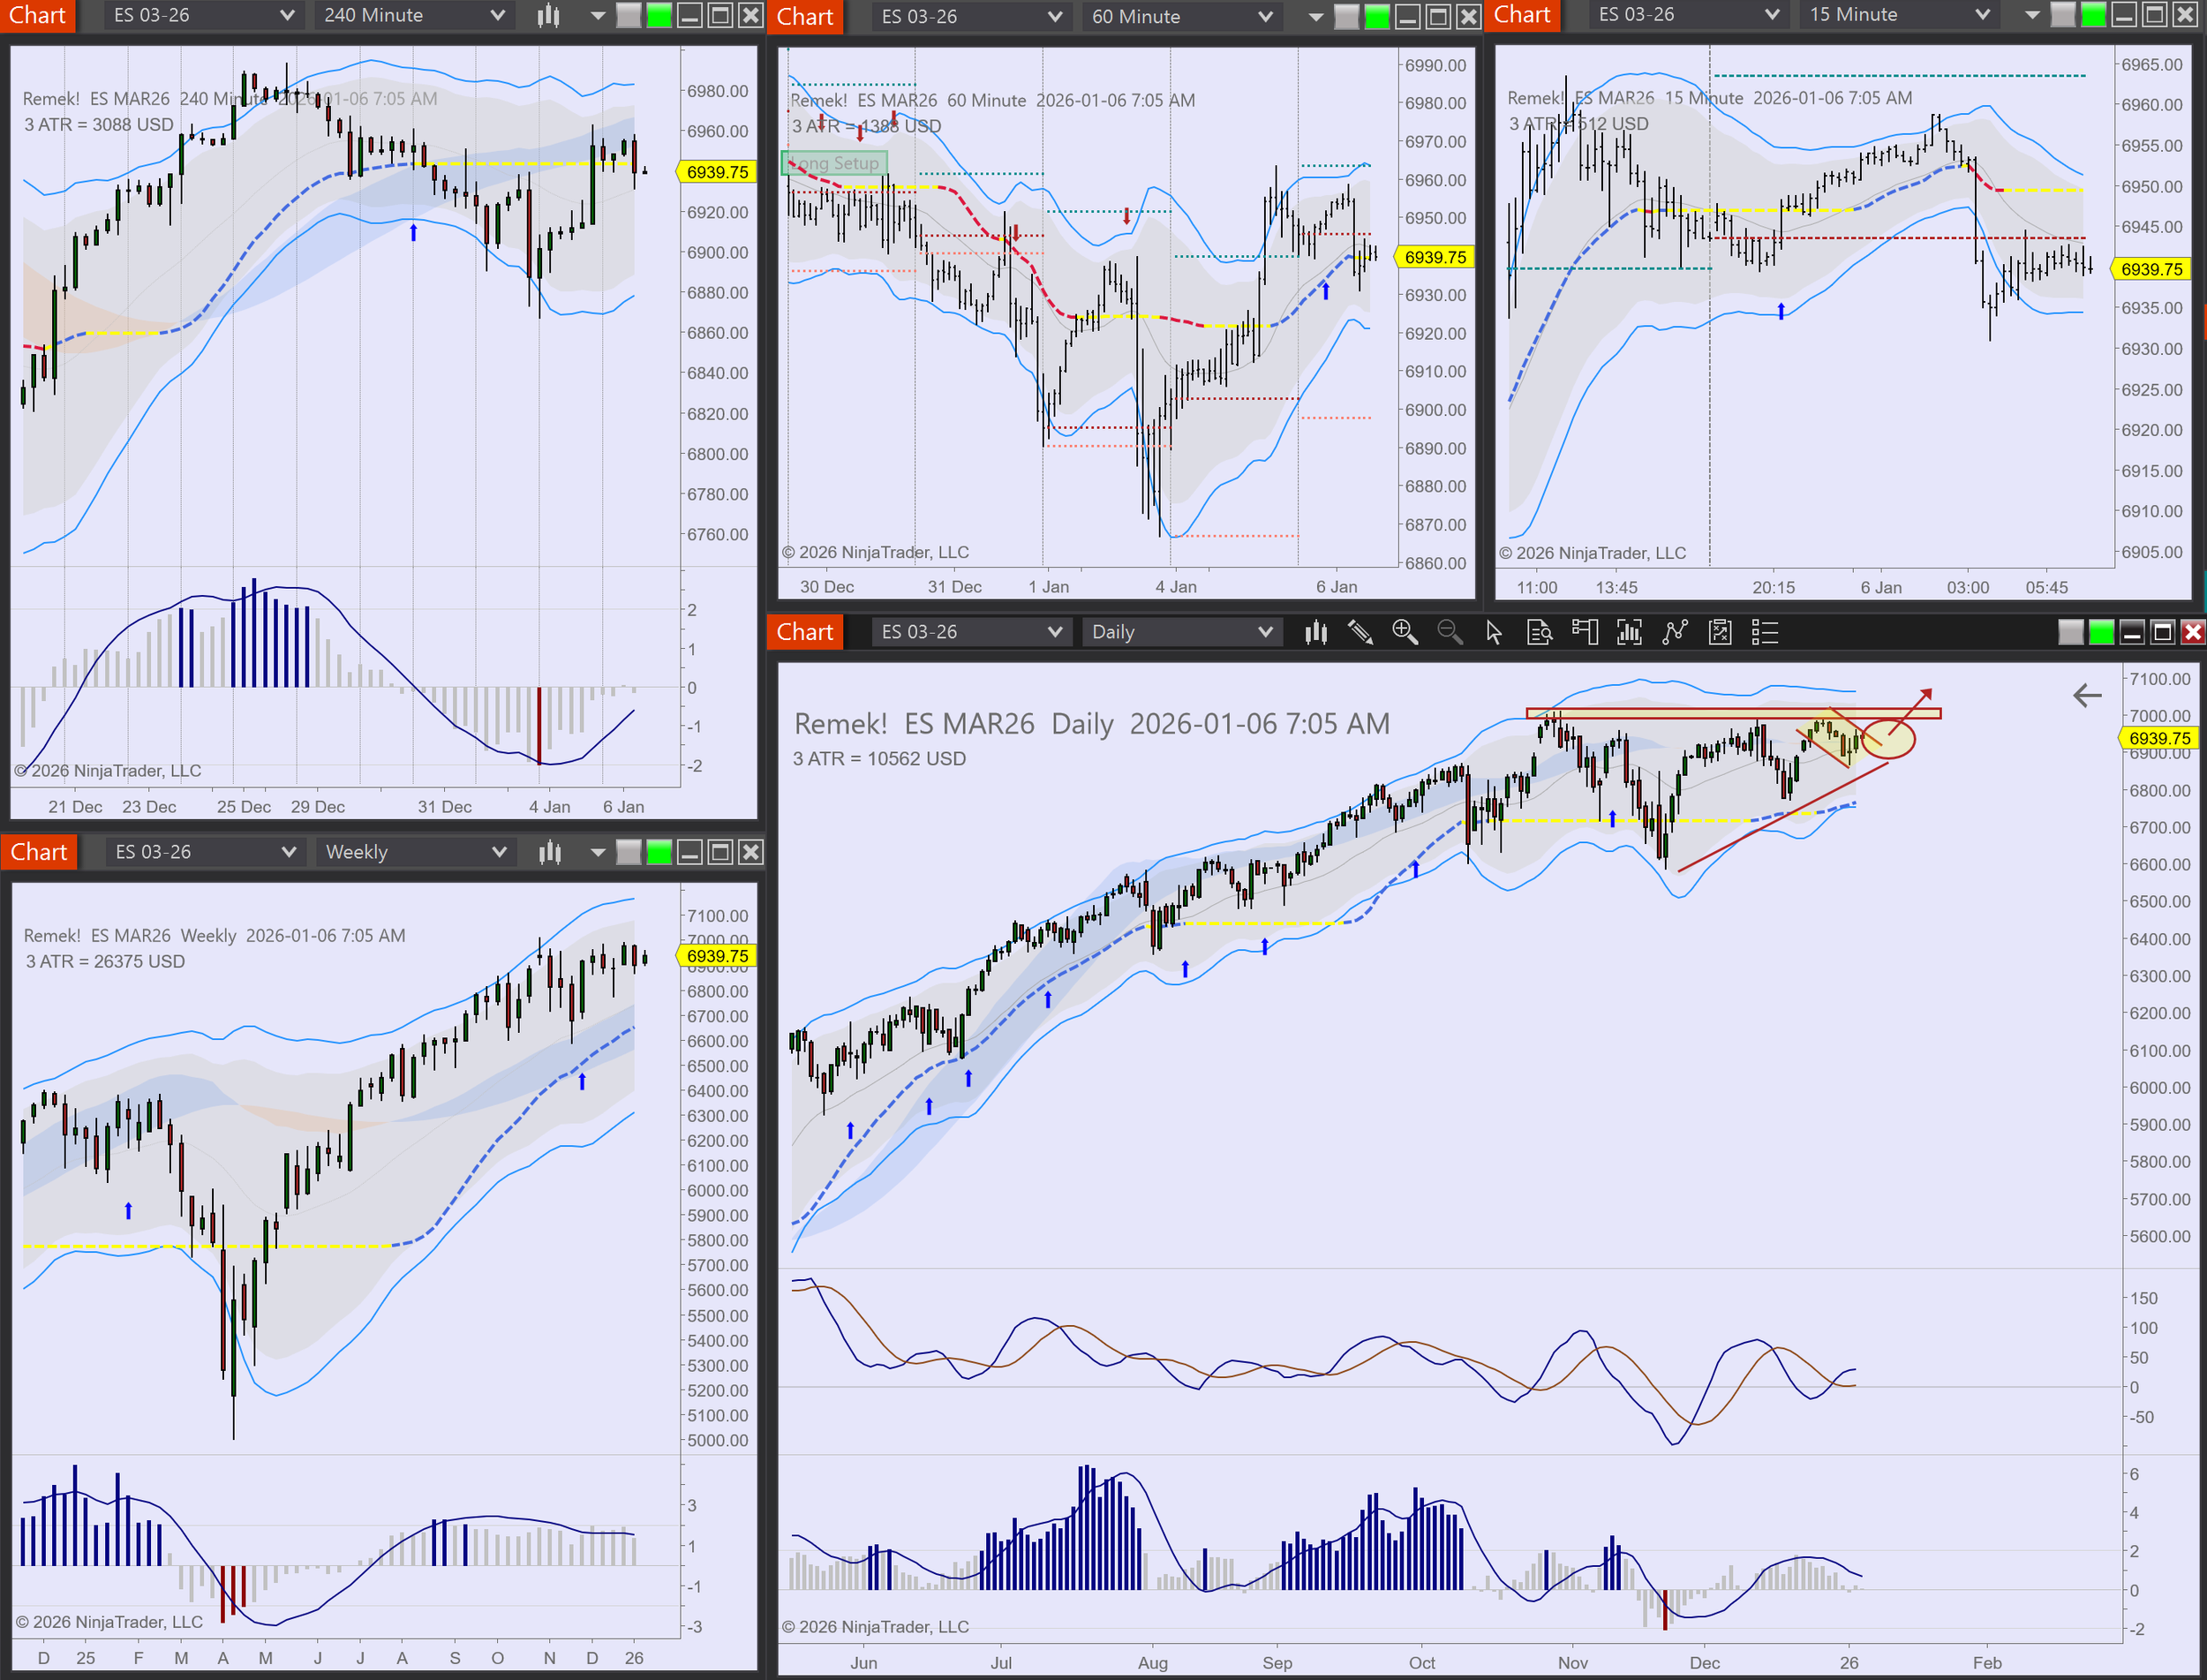Select the cursor pointer tool
This screenshot has width=2207, height=1680.
[x=1494, y=632]
